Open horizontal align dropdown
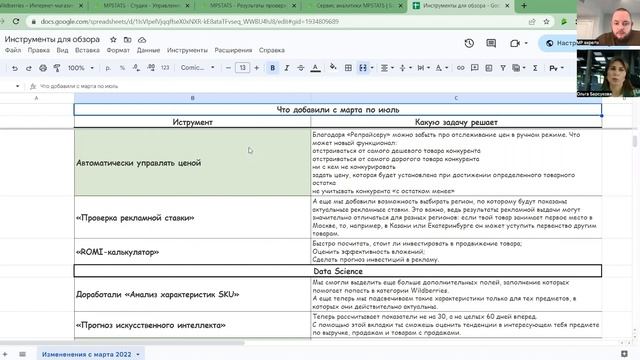The image size is (640, 360). [x=386, y=68]
